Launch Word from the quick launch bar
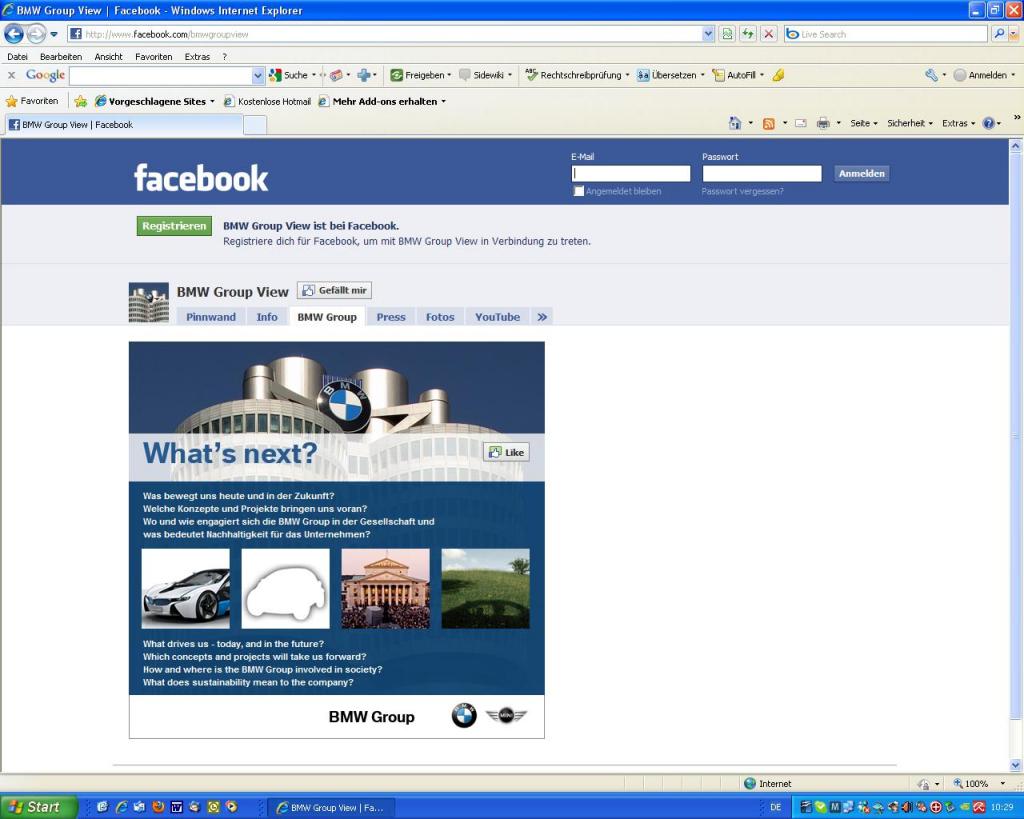Image resolution: width=1024 pixels, height=819 pixels. coord(176,807)
